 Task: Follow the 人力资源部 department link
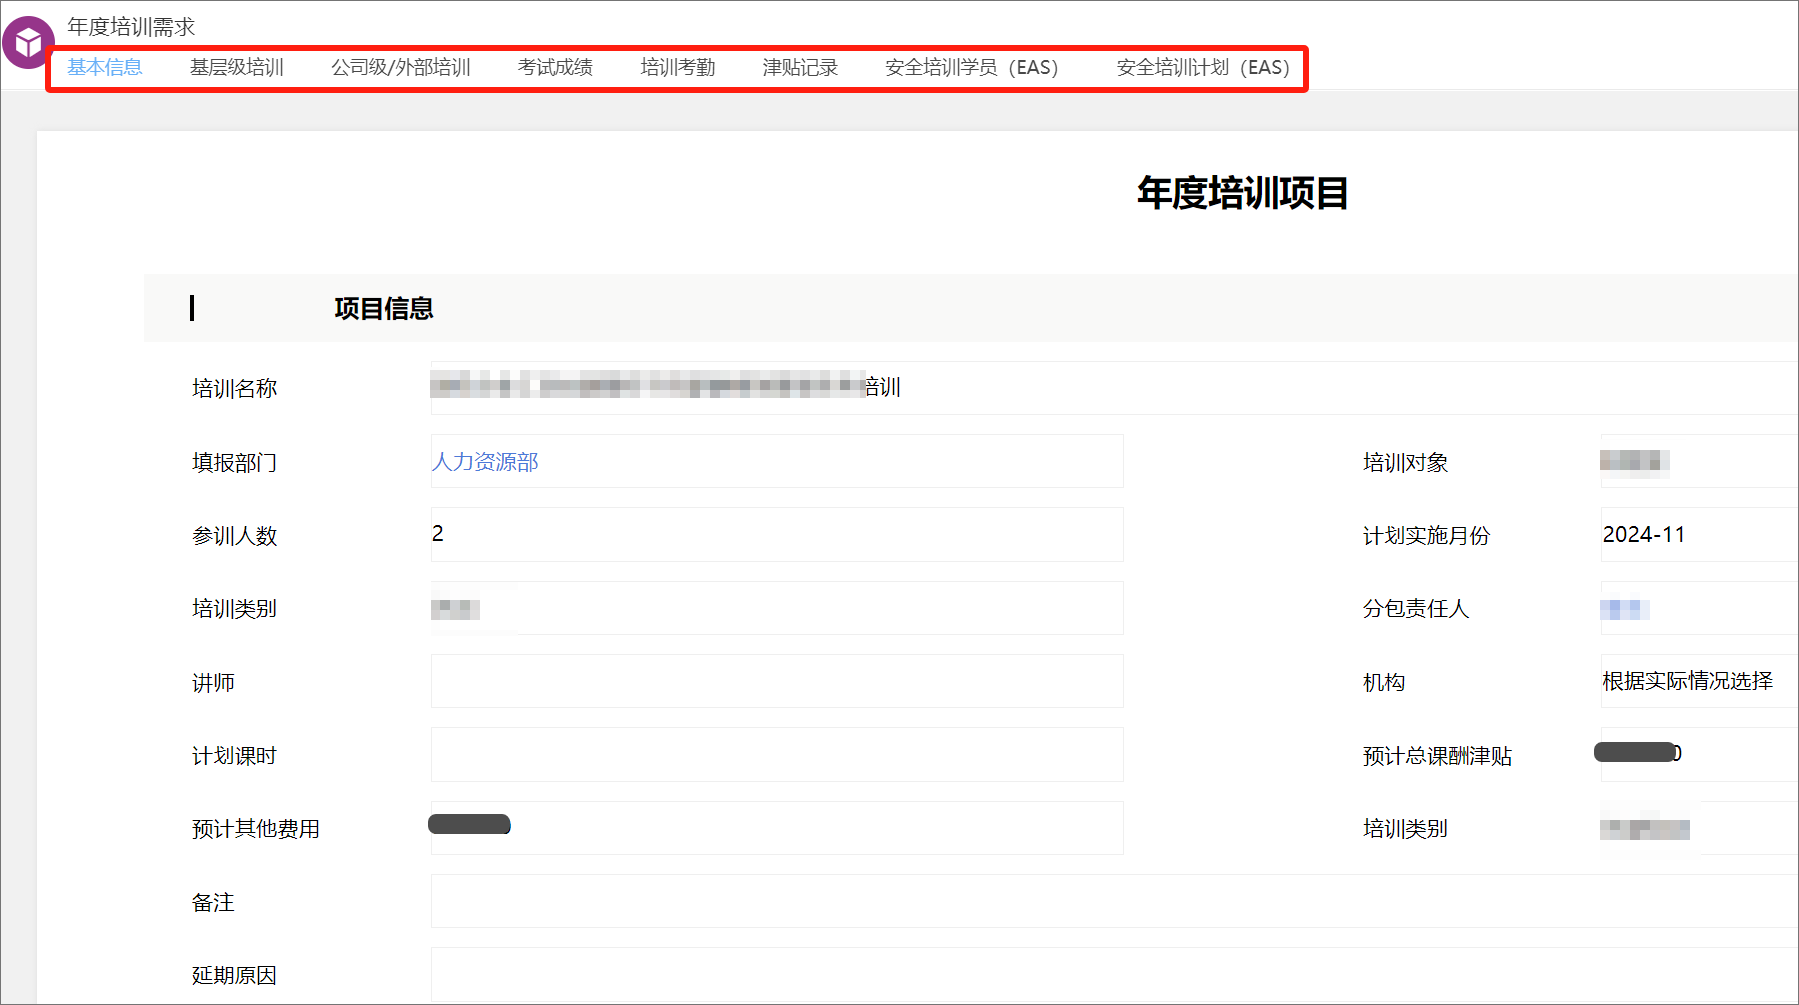coord(485,462)
